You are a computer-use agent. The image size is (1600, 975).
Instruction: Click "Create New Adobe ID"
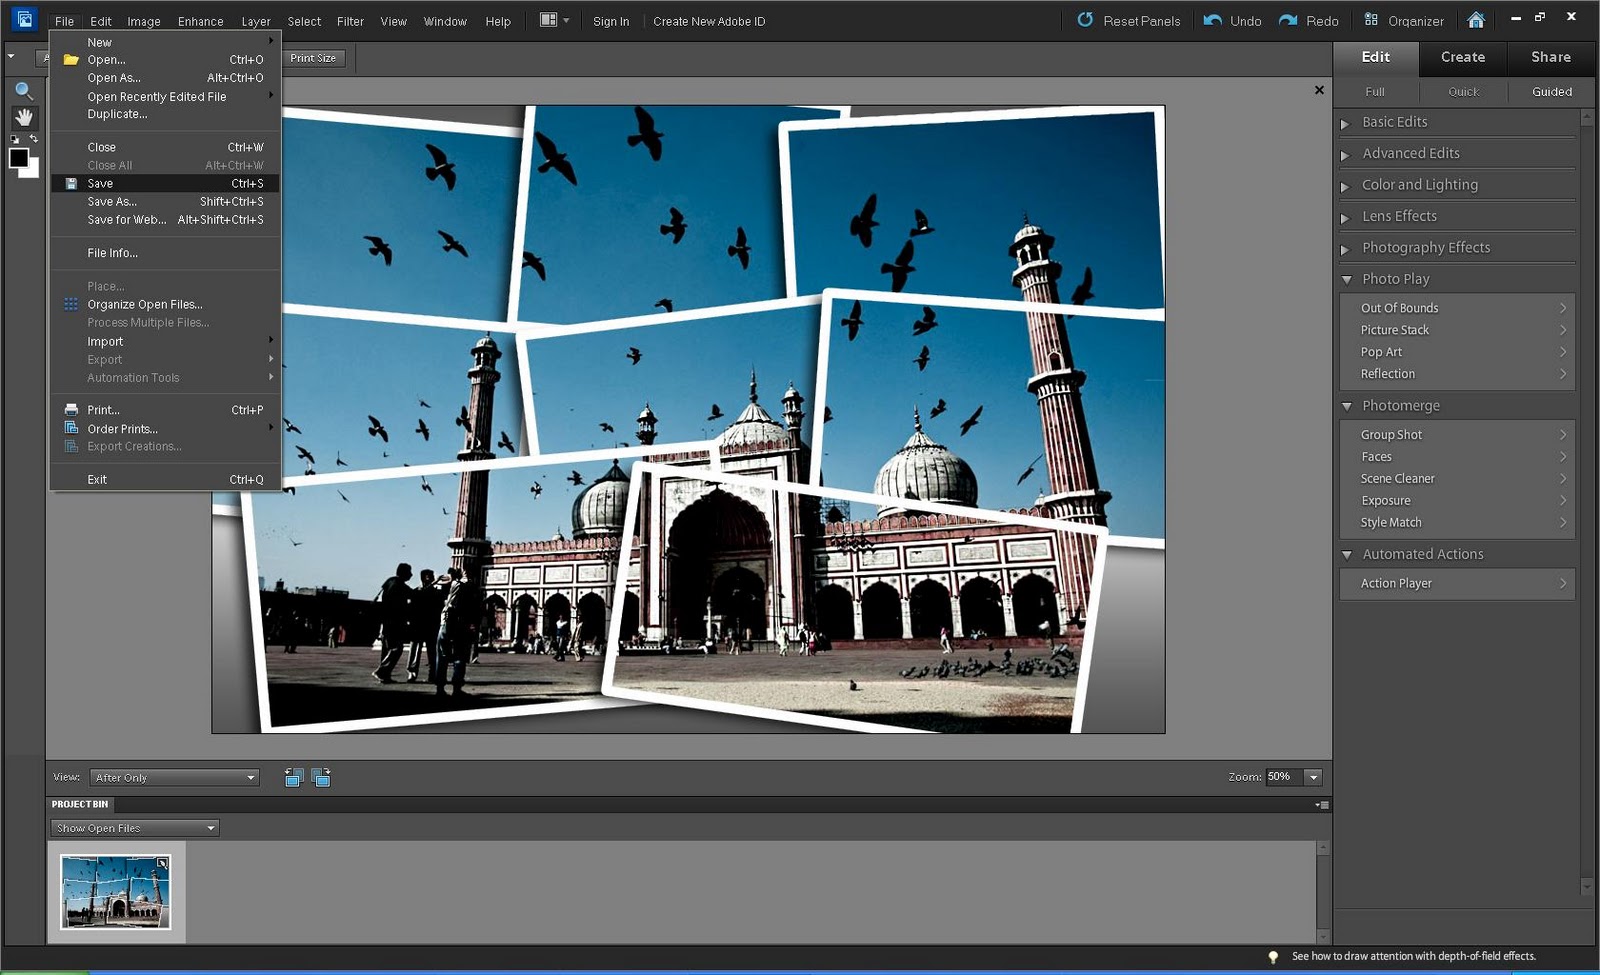click(x=709, y=21)
